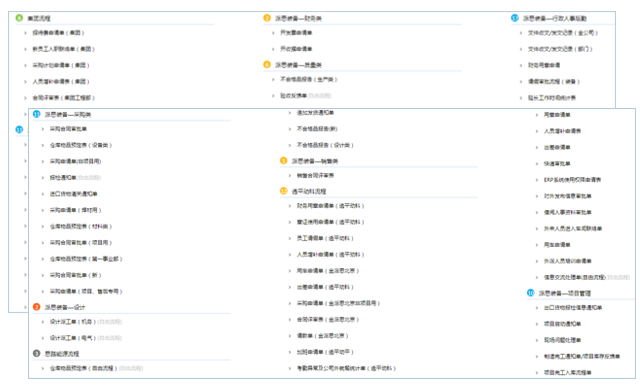Expand the arrow before 采购合同审批单

coord(42,129)
